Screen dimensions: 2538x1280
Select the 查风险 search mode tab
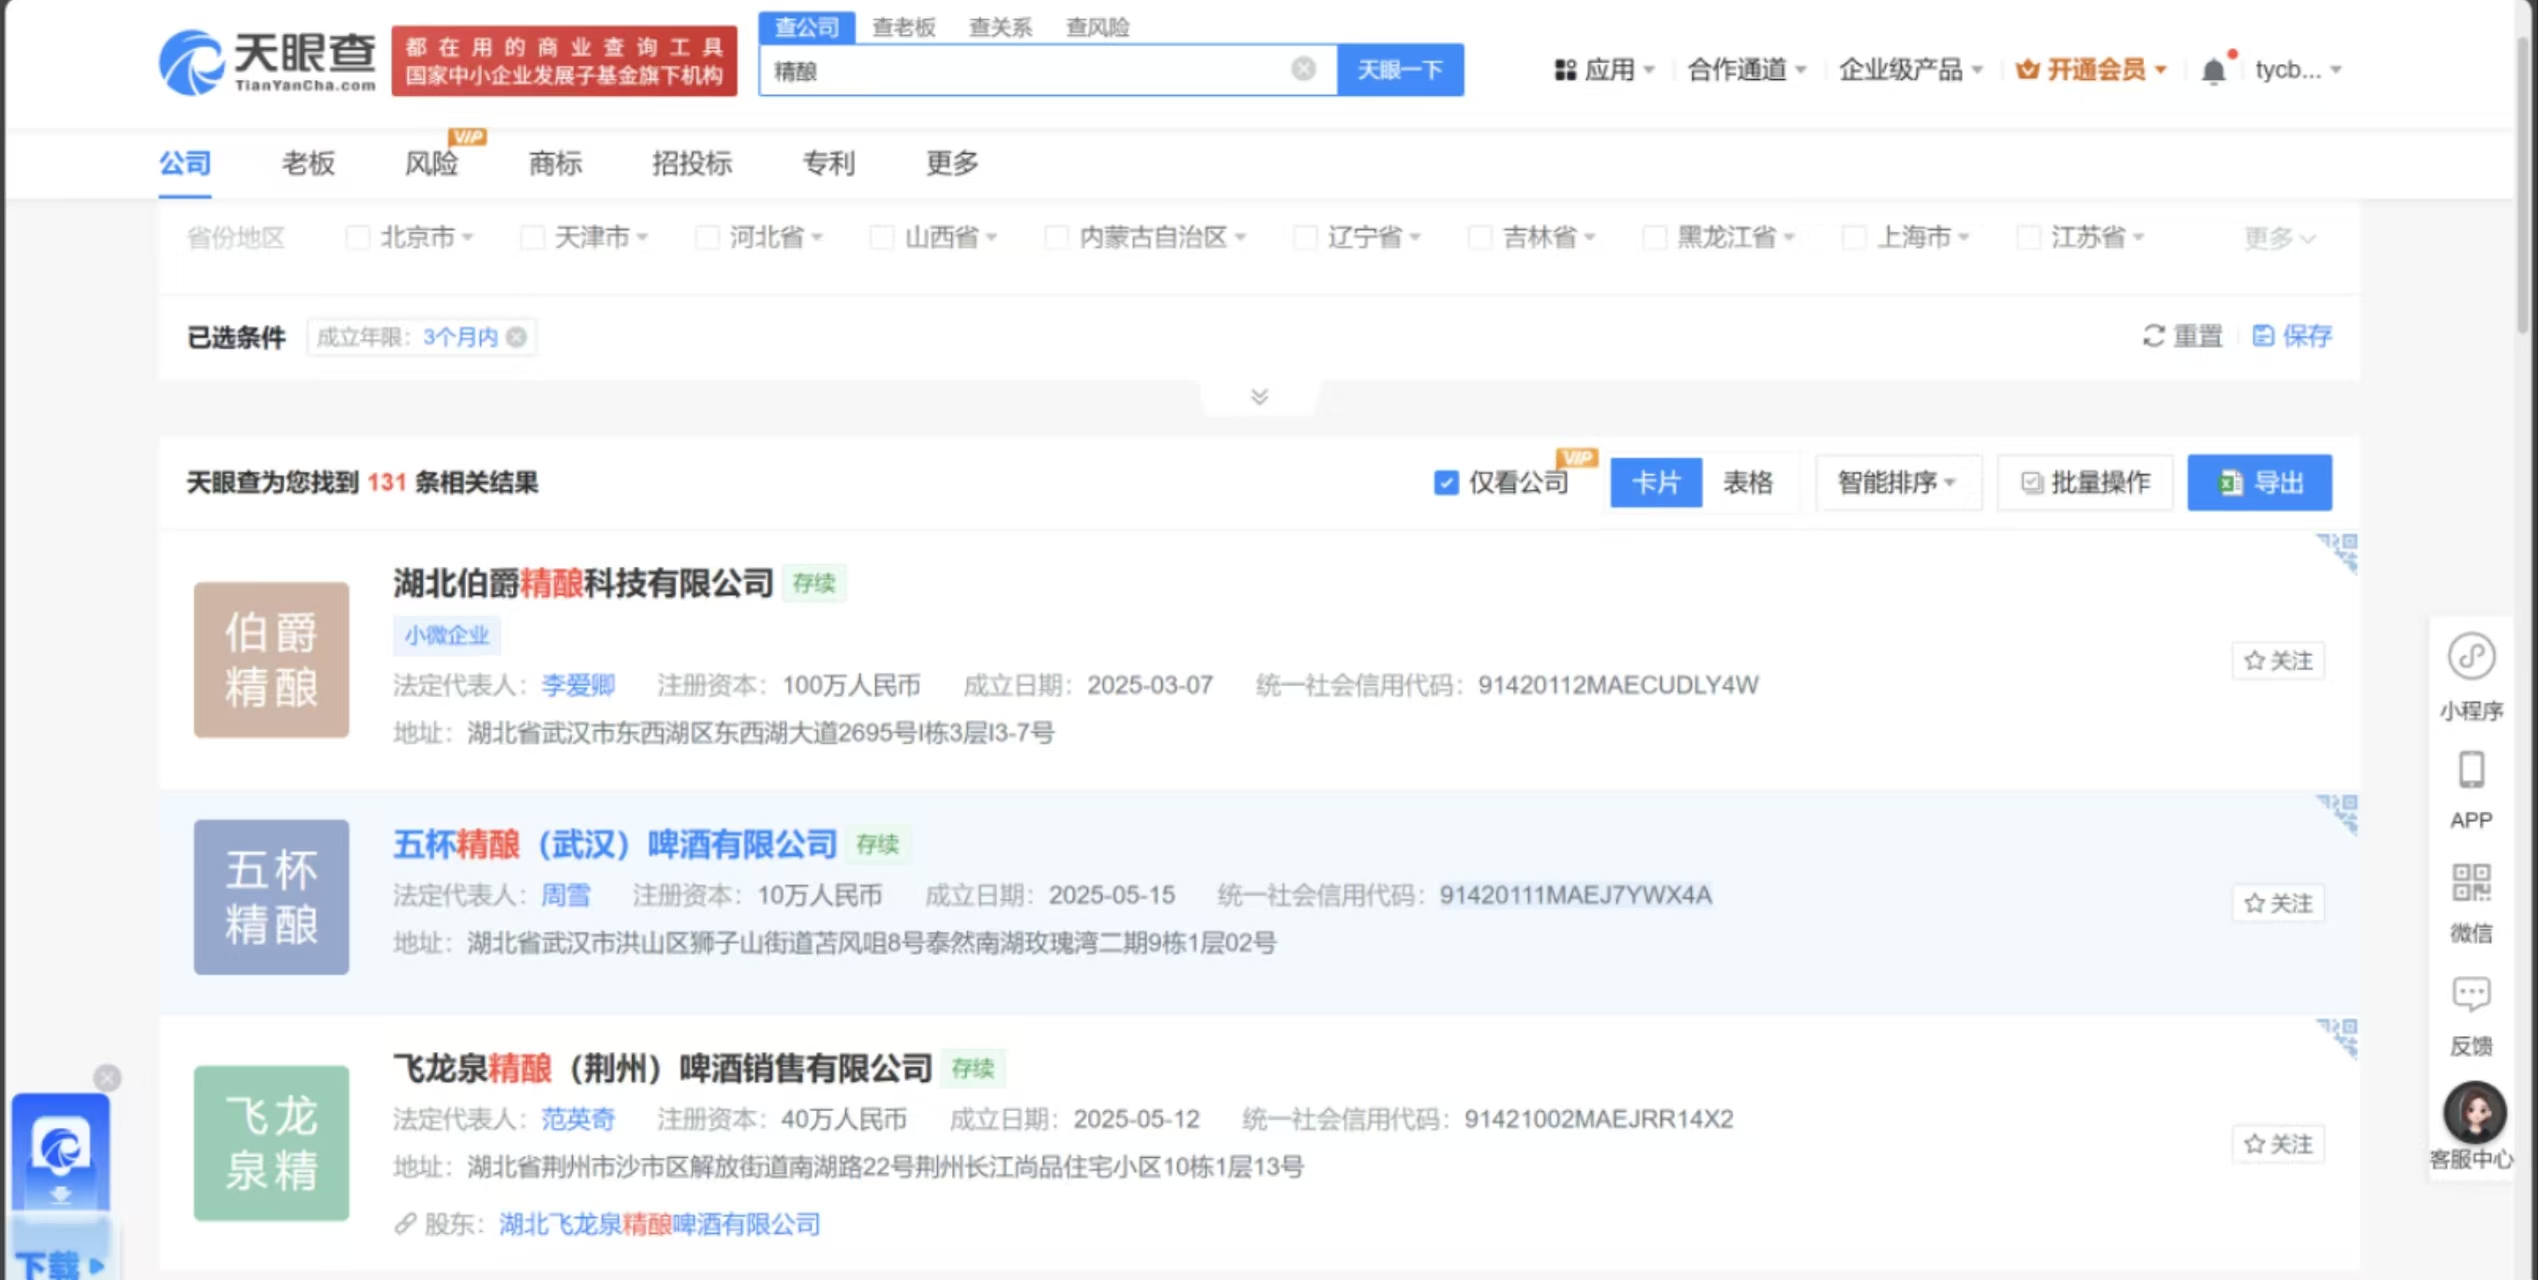point(1097,28)
